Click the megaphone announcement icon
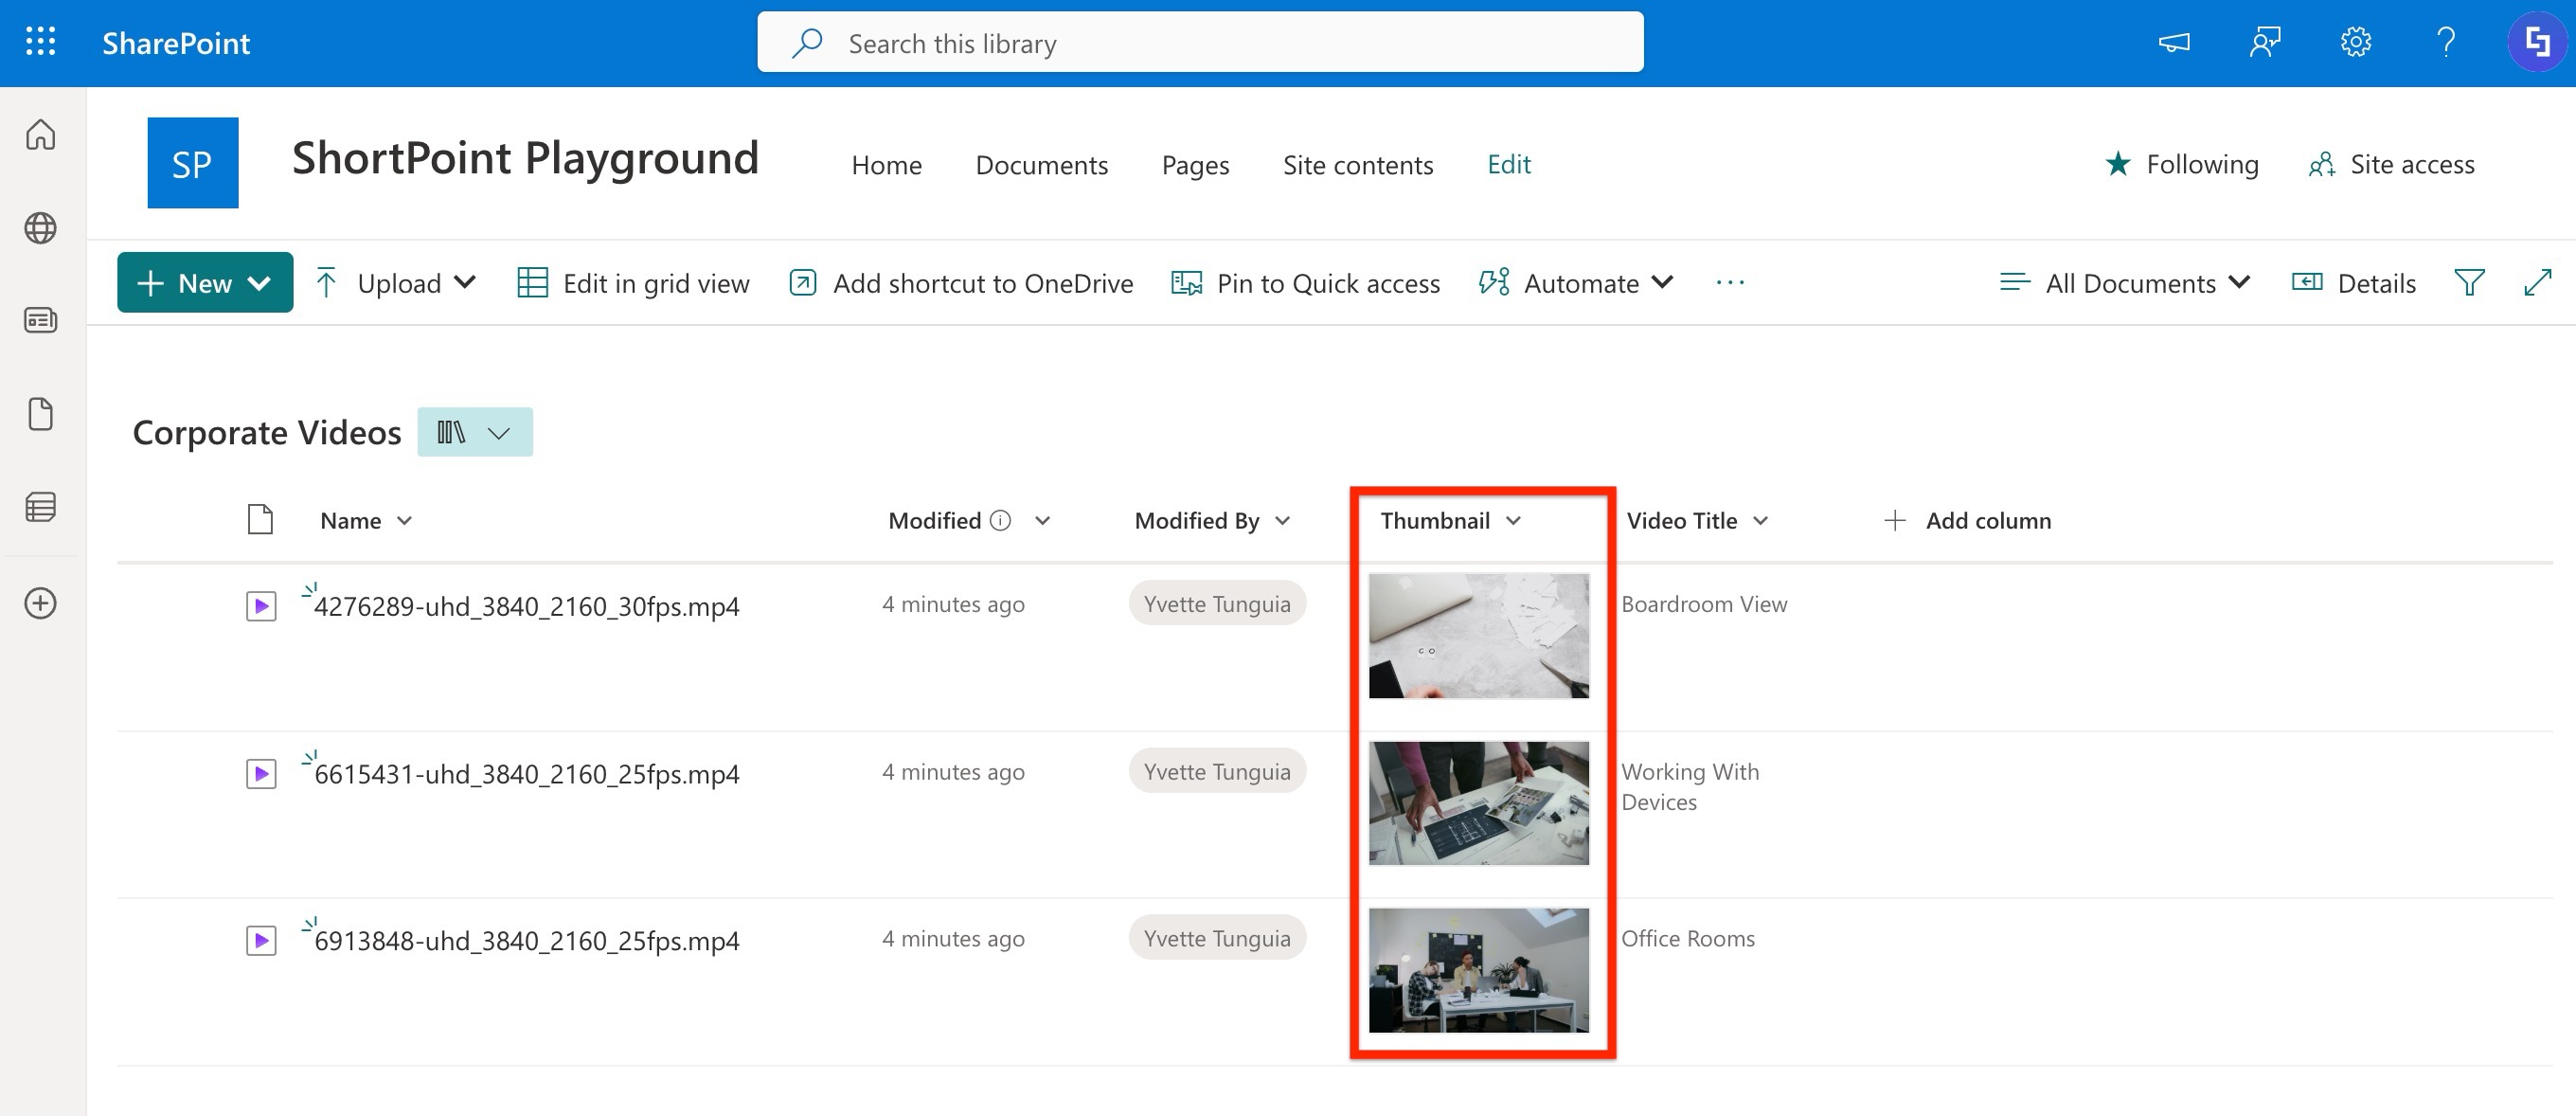 [2174, 42]
